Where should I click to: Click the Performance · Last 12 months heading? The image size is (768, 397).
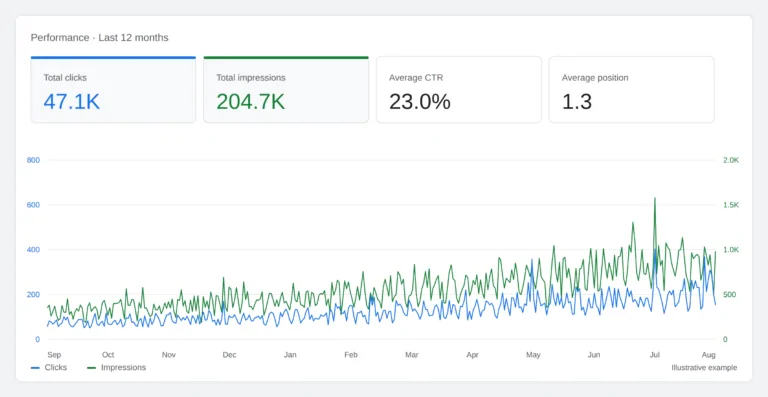click(x=99, y=38)
